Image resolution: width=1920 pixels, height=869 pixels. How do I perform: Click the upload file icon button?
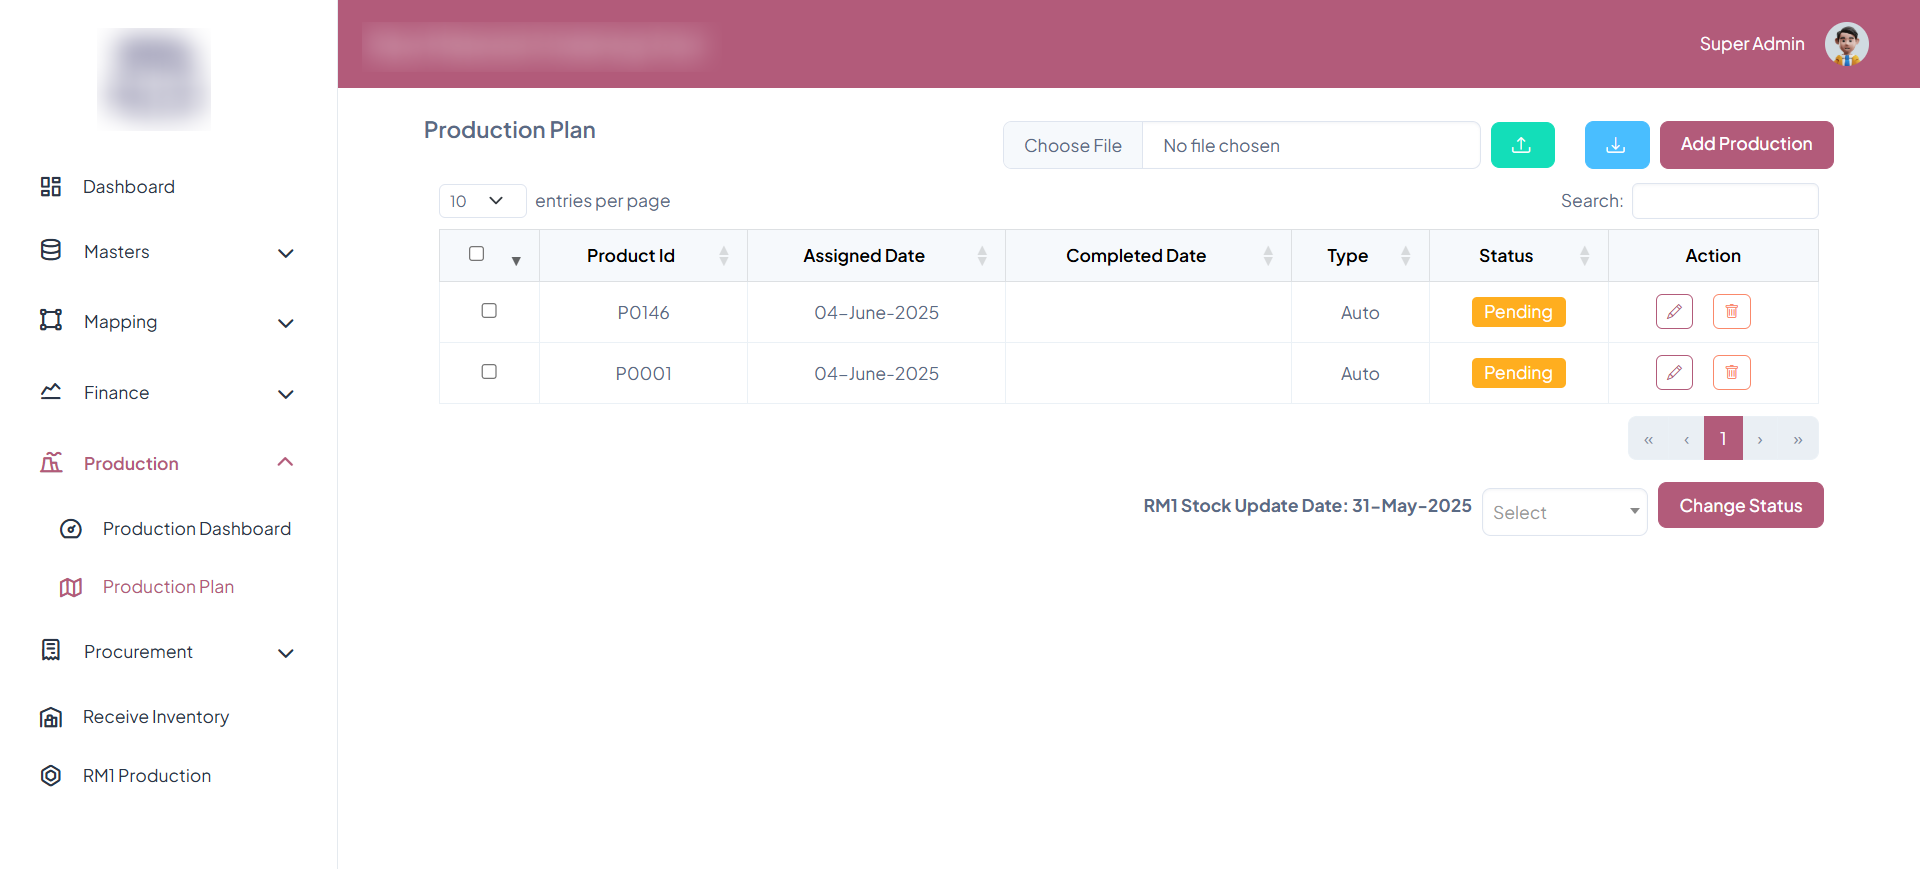[1522, 145]
